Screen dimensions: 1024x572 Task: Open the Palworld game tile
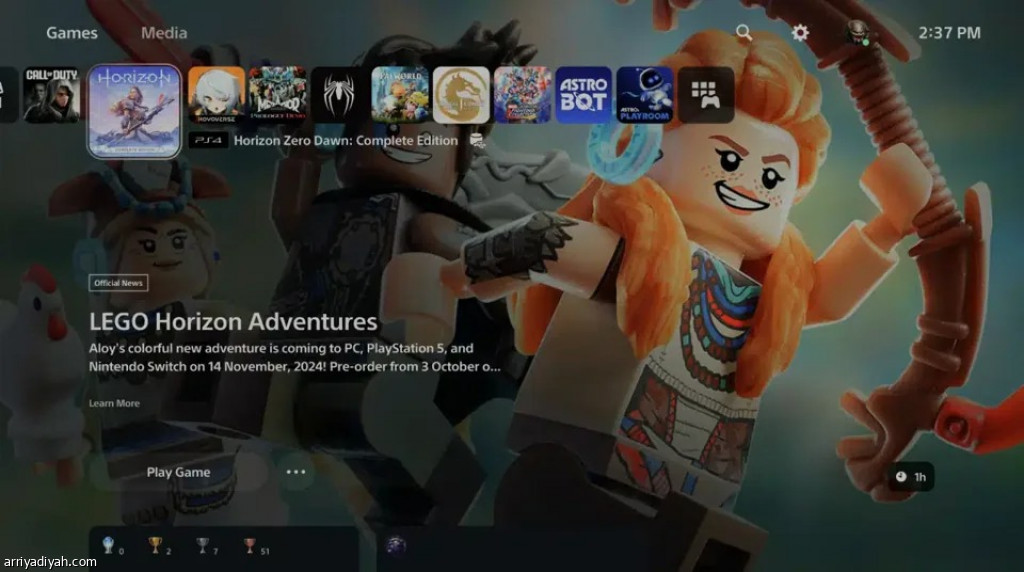tap(400, 95)
